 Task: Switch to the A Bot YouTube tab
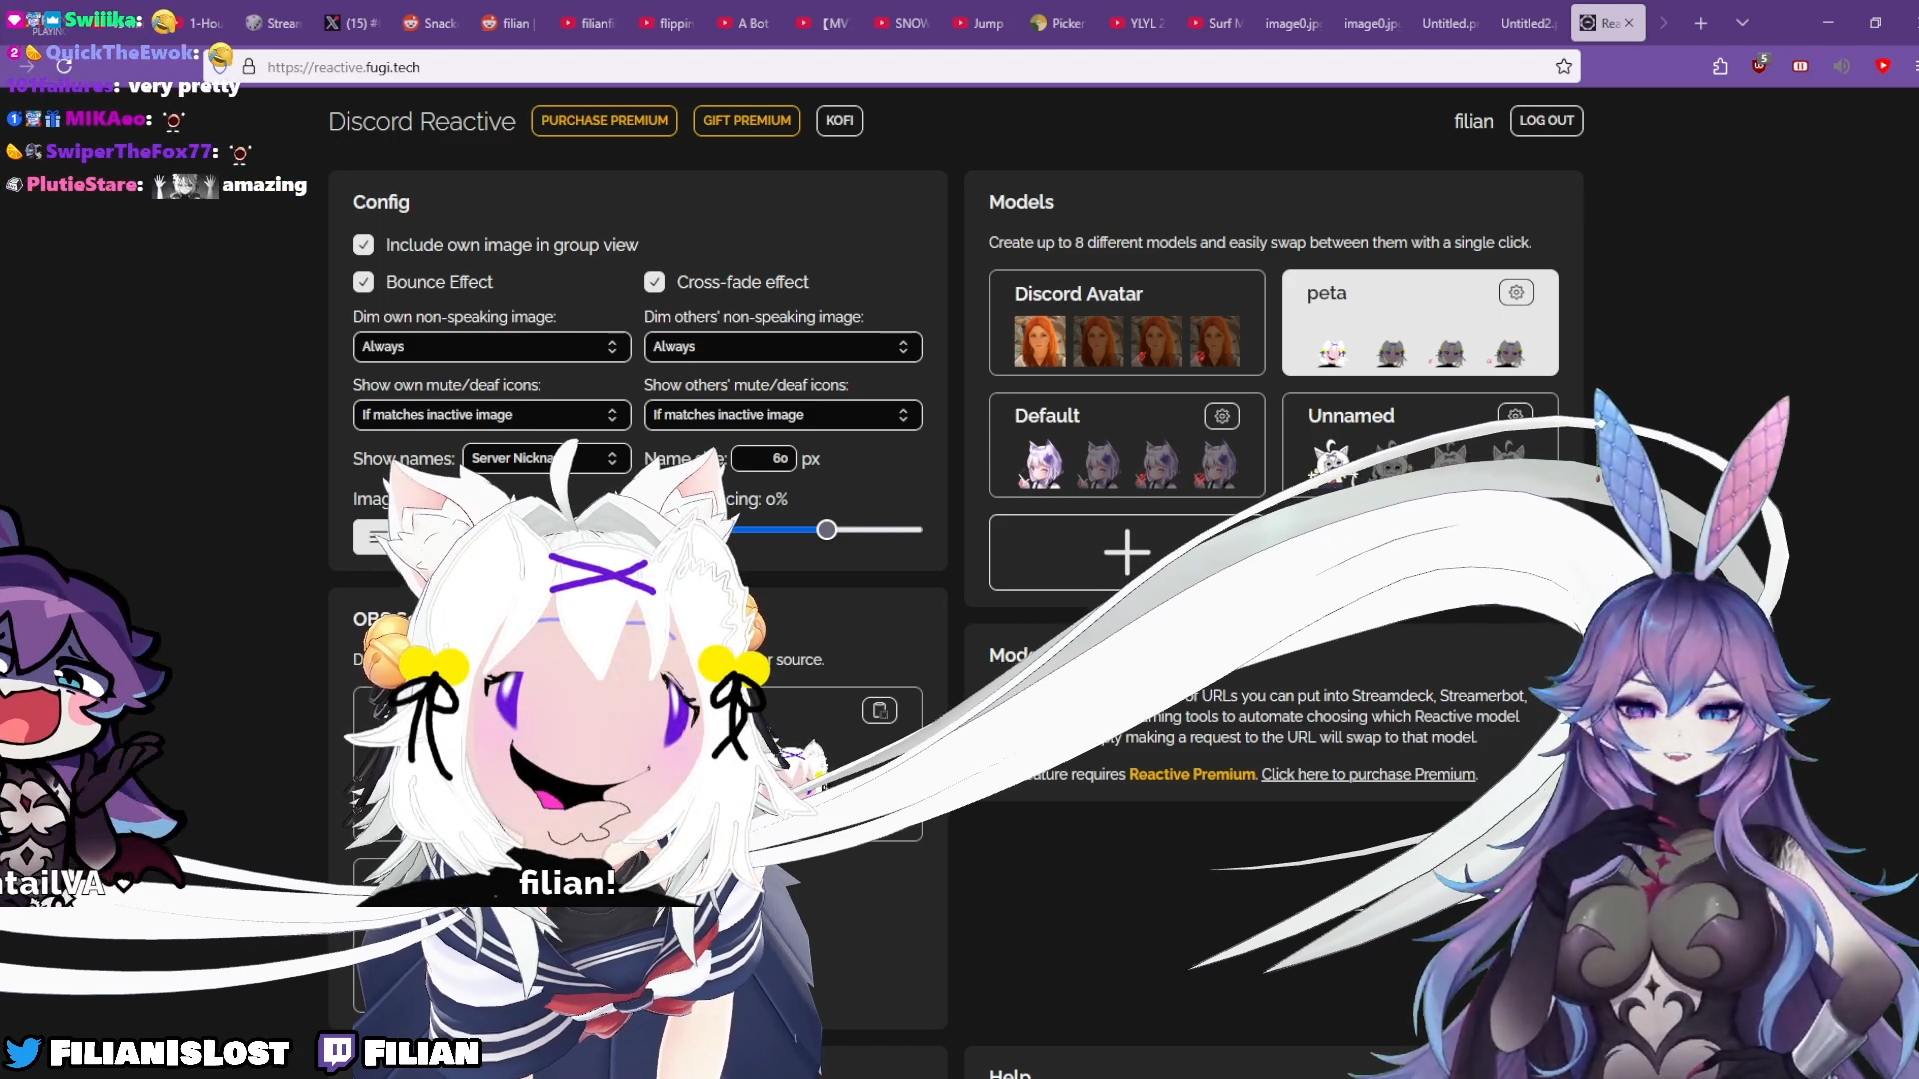(x=744, y=23)
